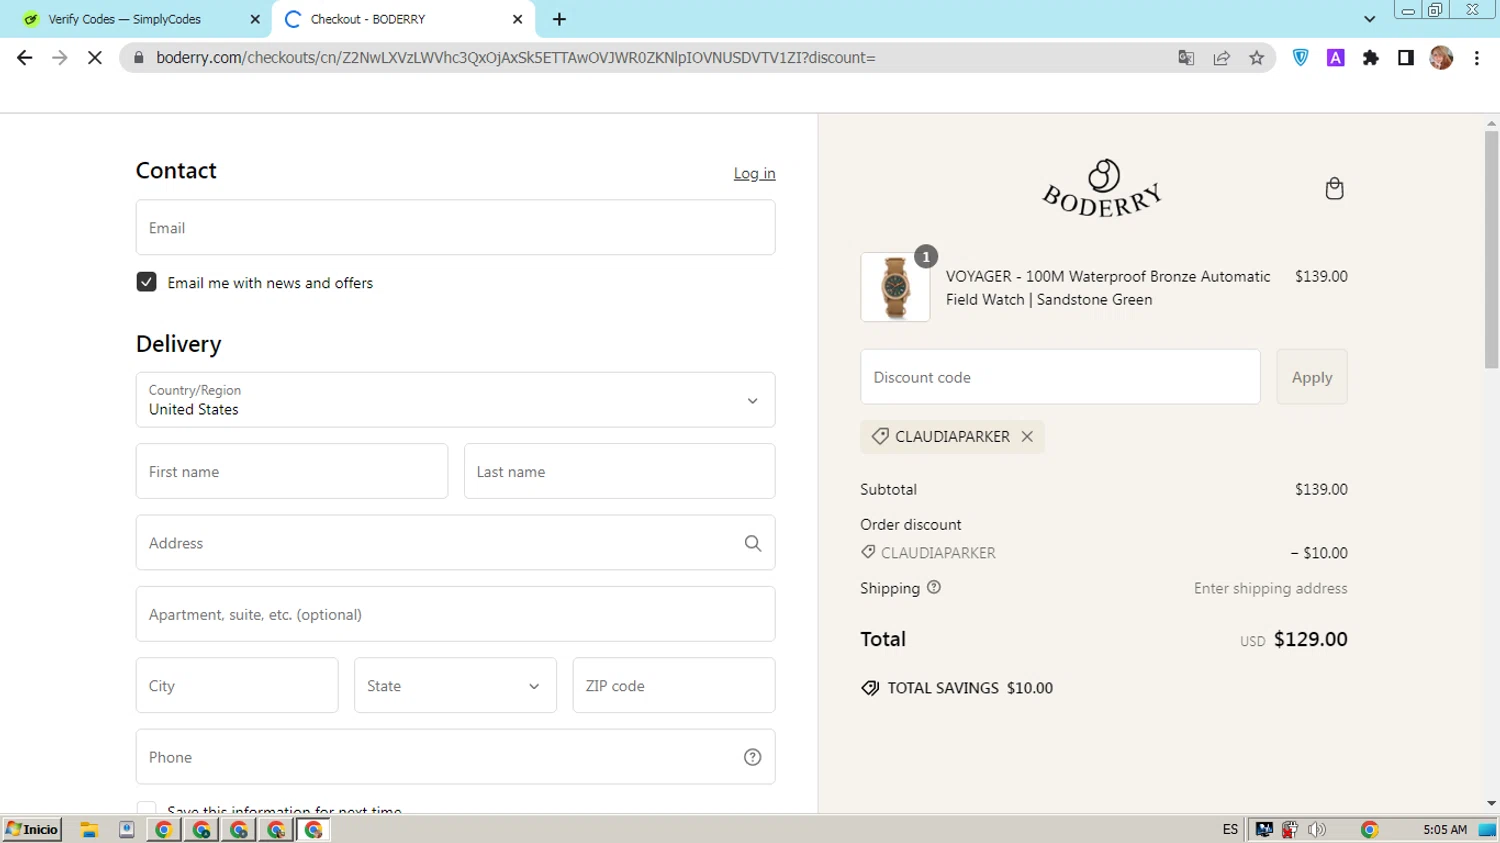Click the ES language indicator

point(1230,829)
